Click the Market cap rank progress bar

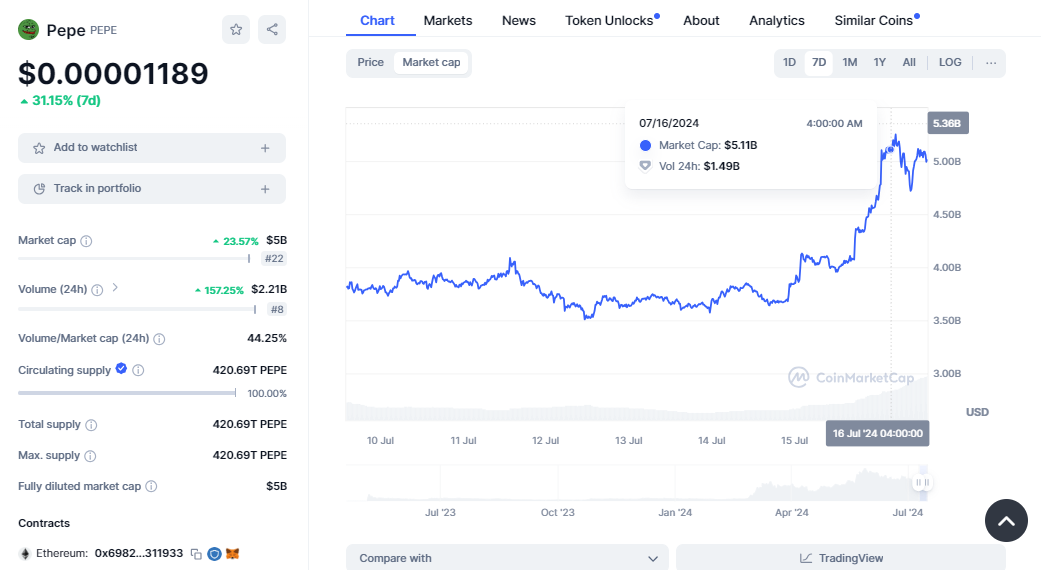[134, 259]
